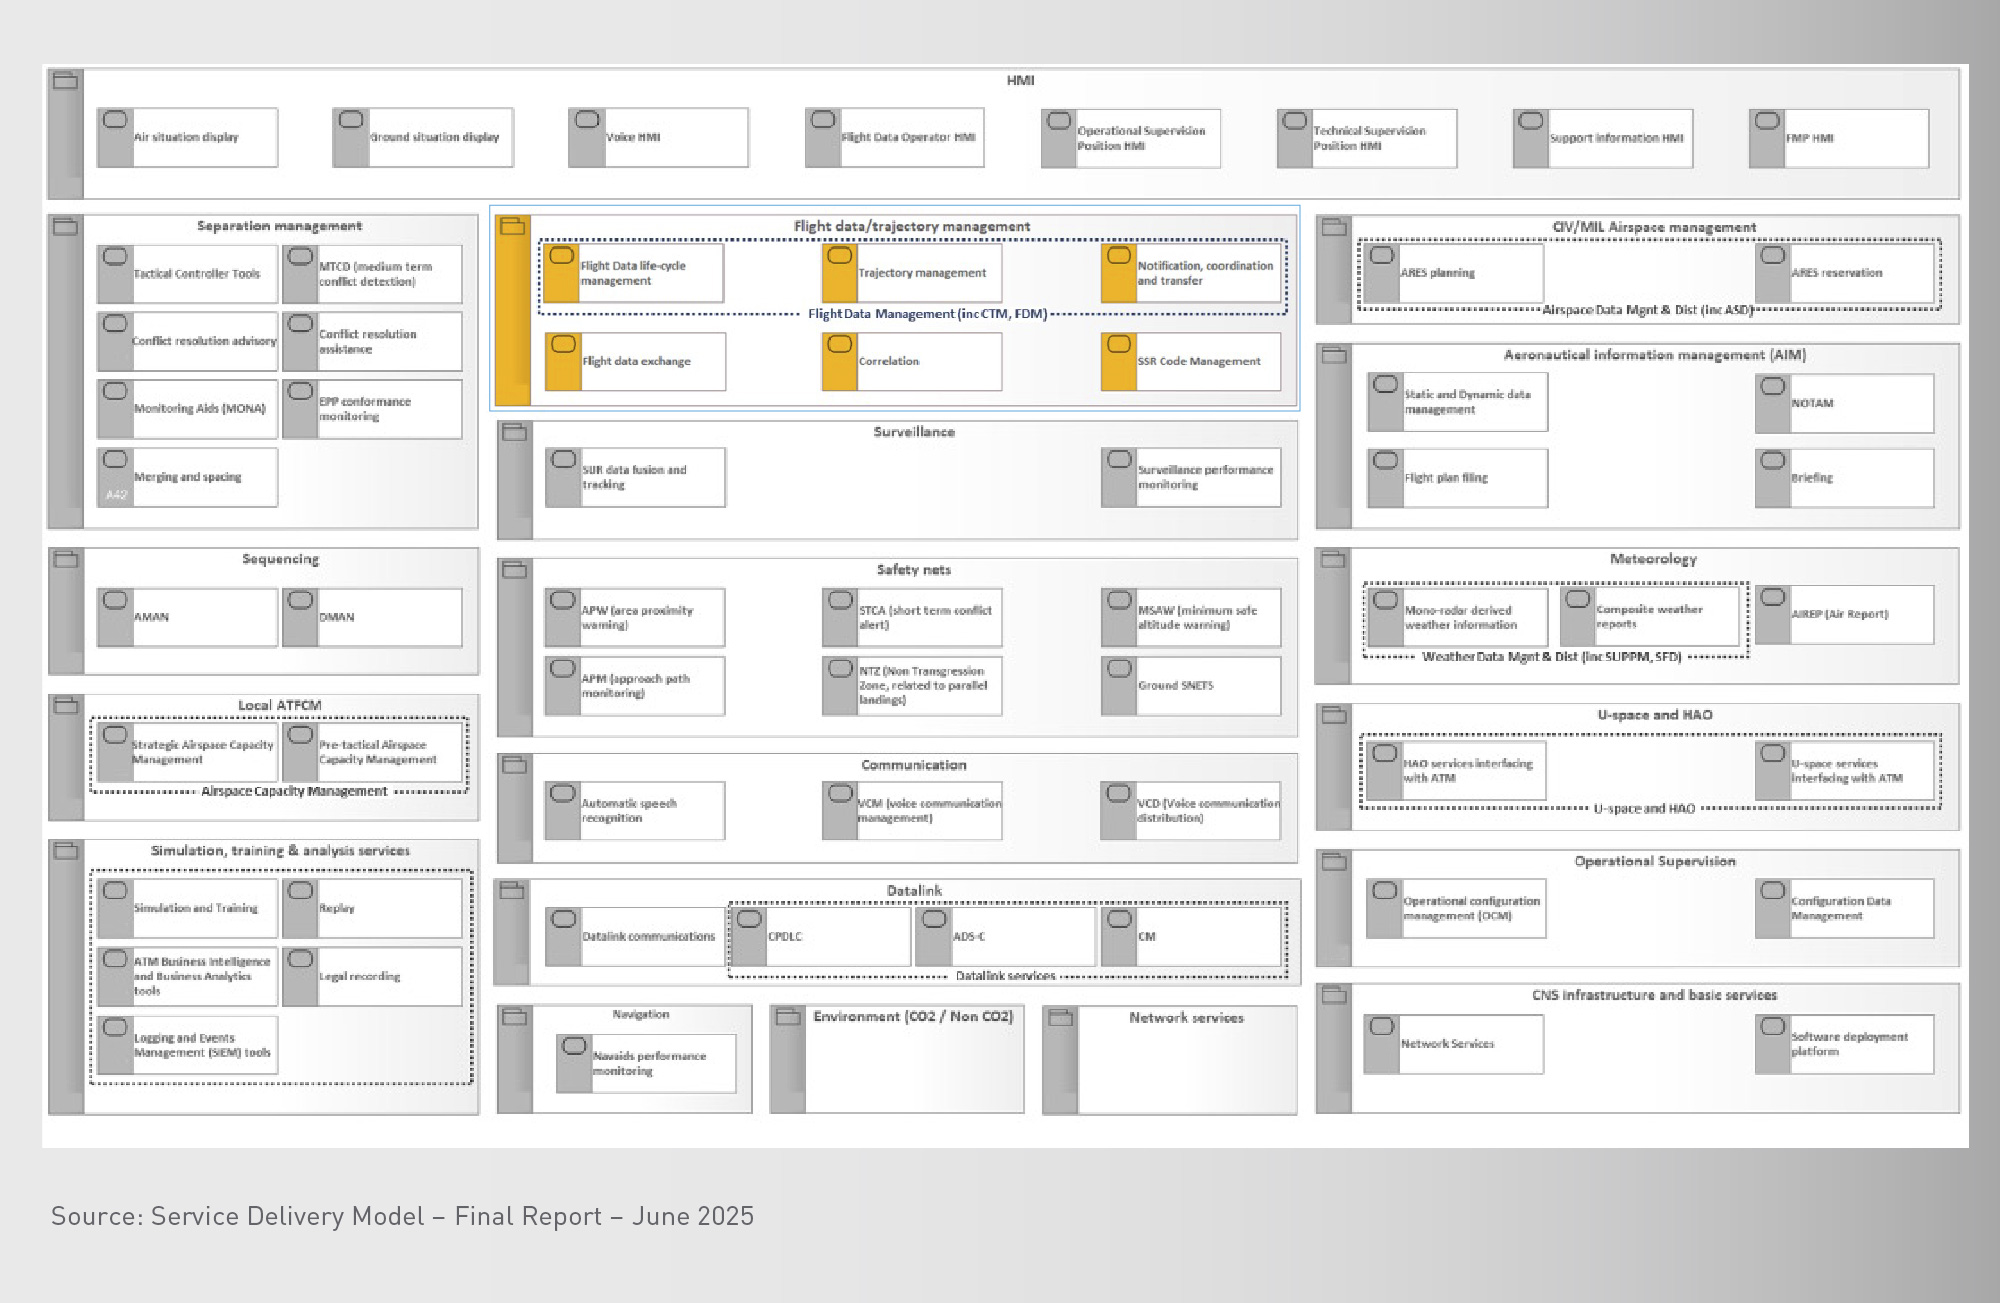
Task: Select the yellow Correlation component icon
Action: tap(839, 344)
